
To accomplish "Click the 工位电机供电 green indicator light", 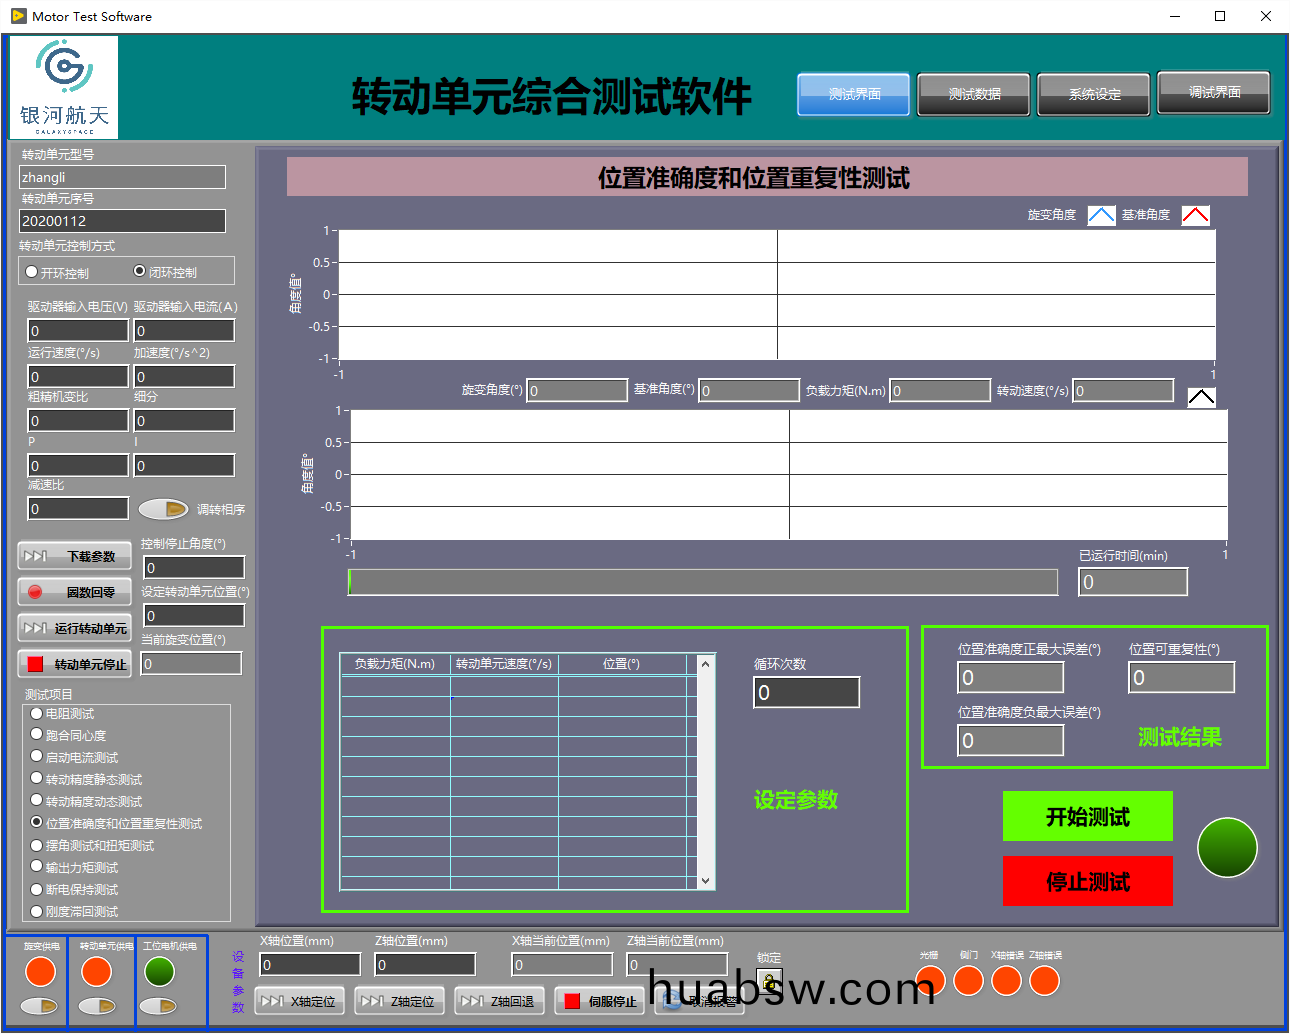I will click(159, 971).
